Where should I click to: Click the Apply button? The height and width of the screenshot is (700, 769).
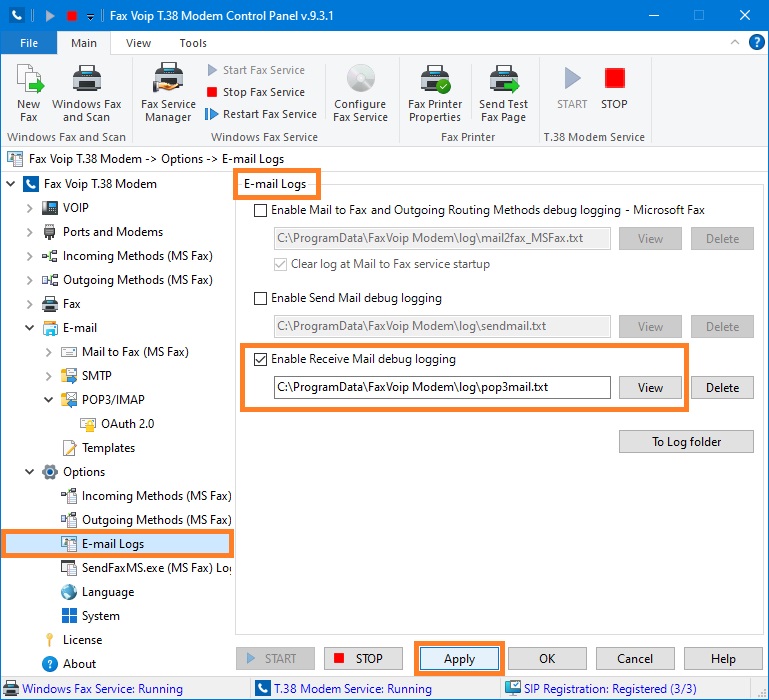(460, 658)
